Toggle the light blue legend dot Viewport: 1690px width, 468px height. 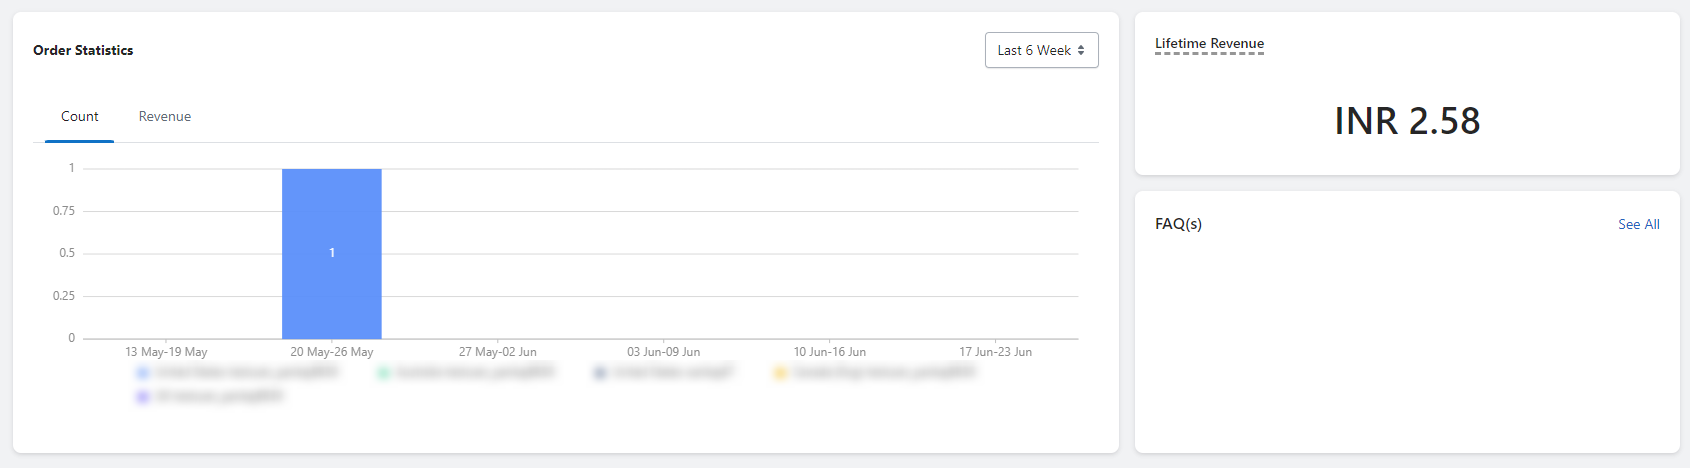click(142, 373)
